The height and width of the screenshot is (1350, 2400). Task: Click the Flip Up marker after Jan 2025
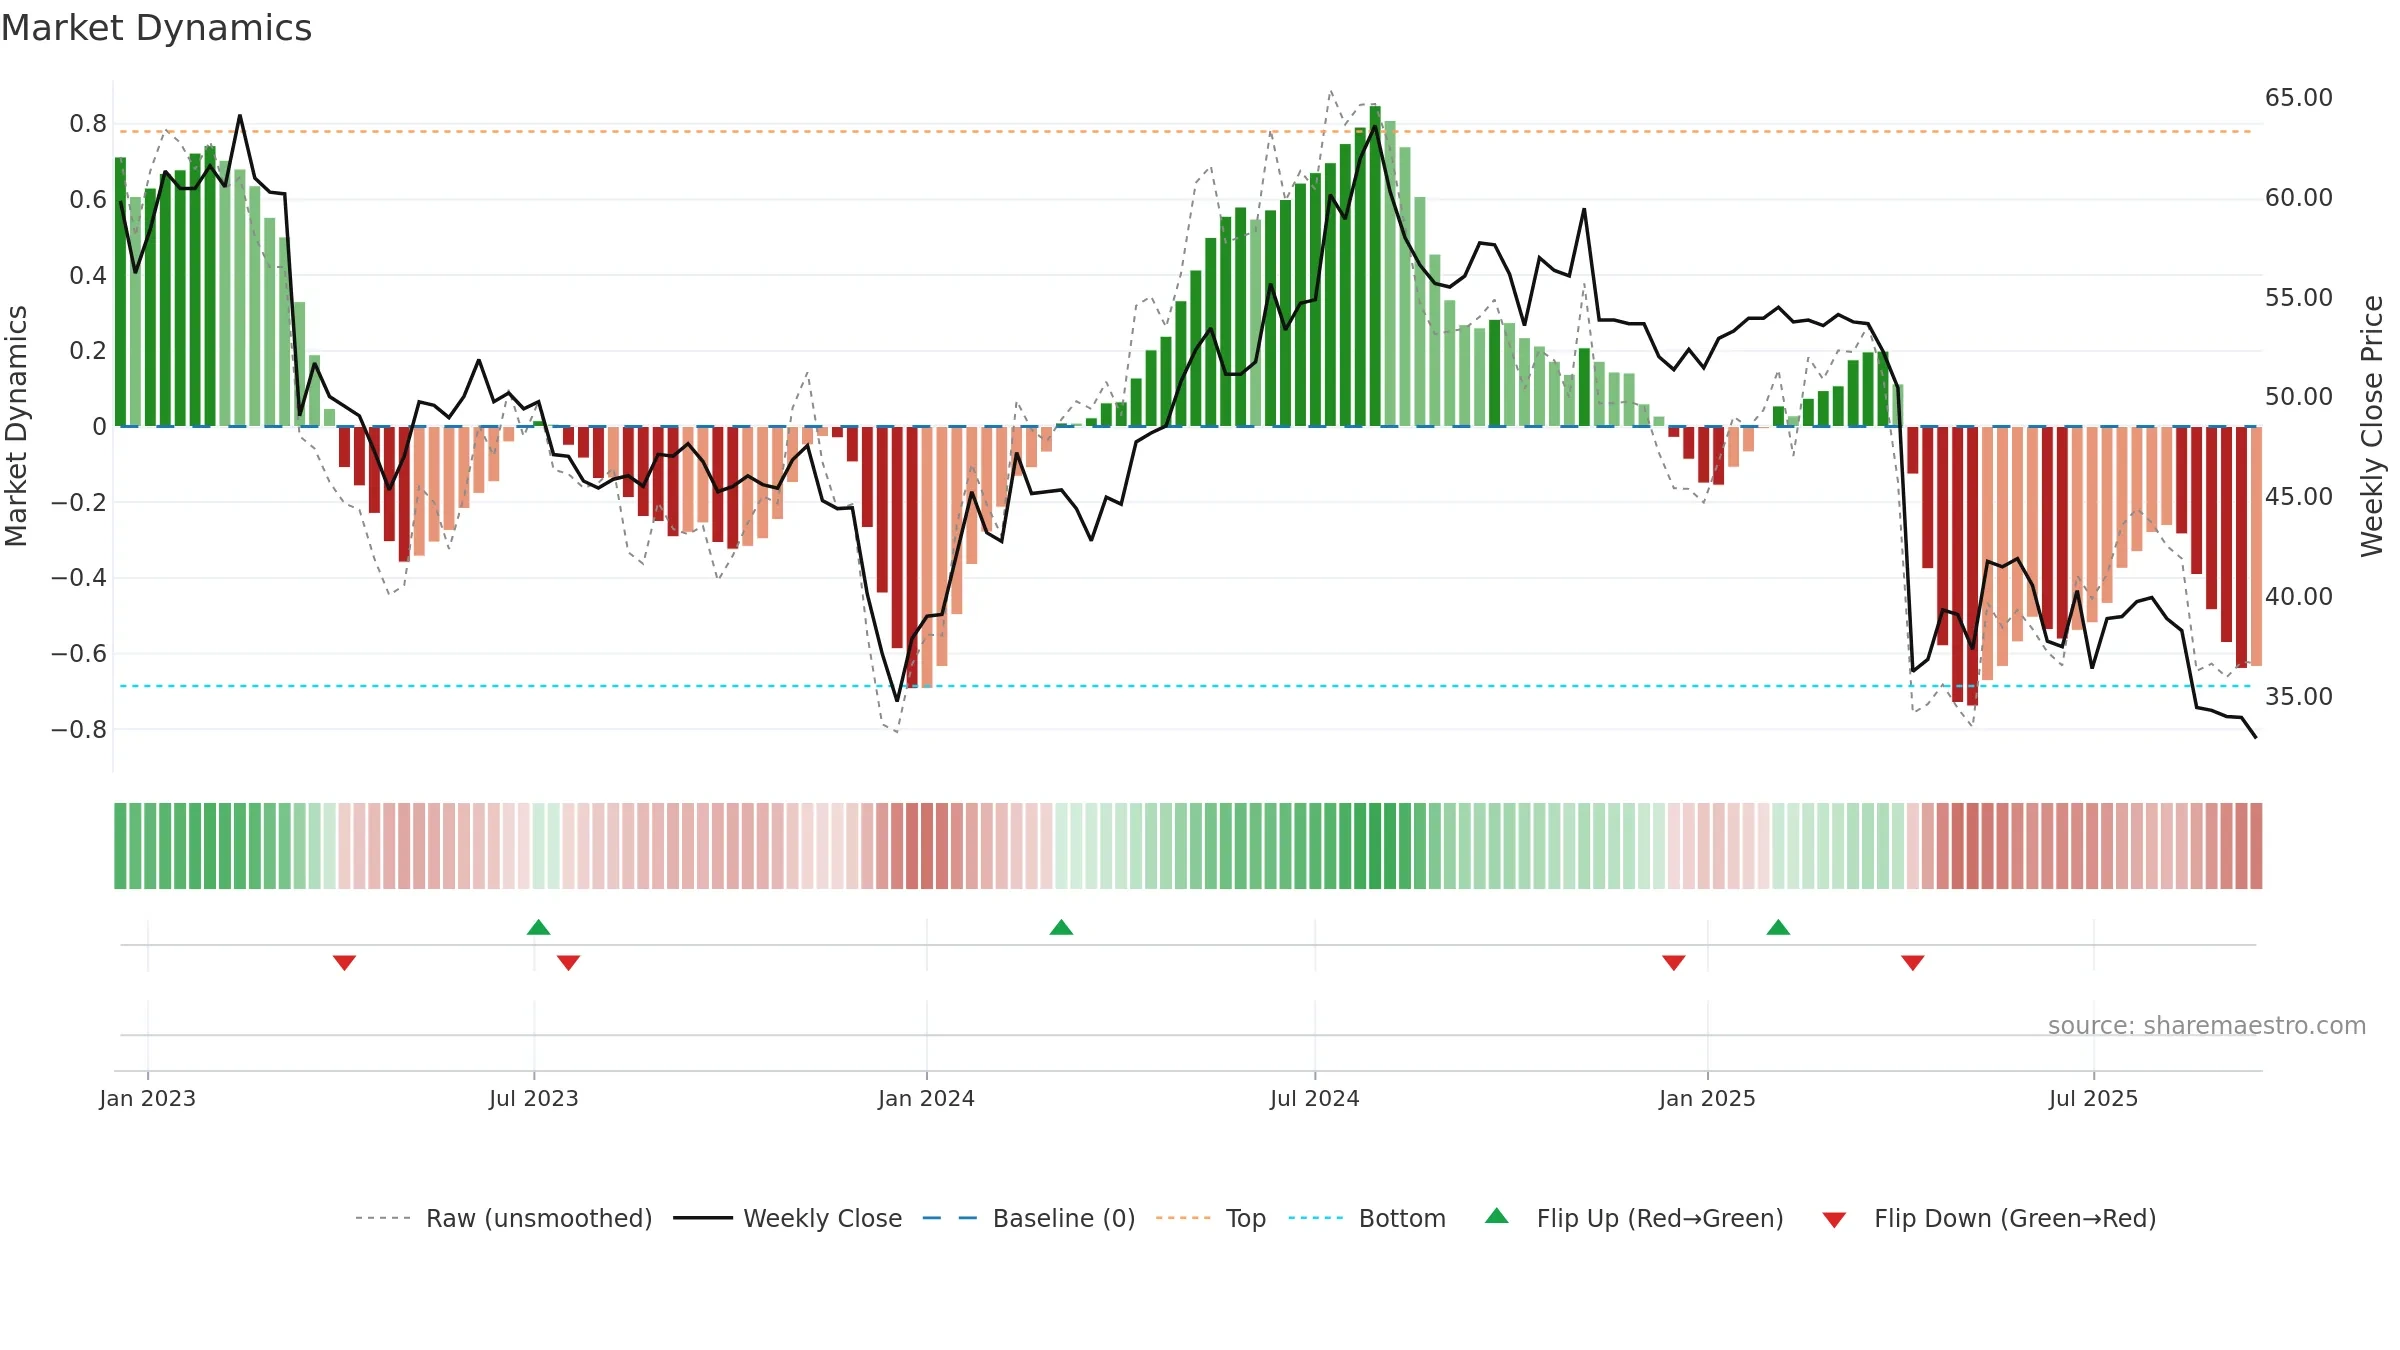(1778, 927)
